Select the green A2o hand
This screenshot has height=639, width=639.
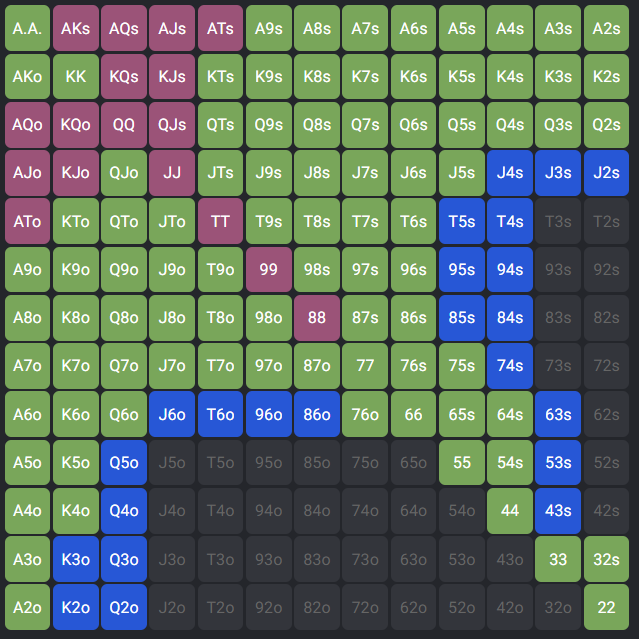[x=27, y=607]
